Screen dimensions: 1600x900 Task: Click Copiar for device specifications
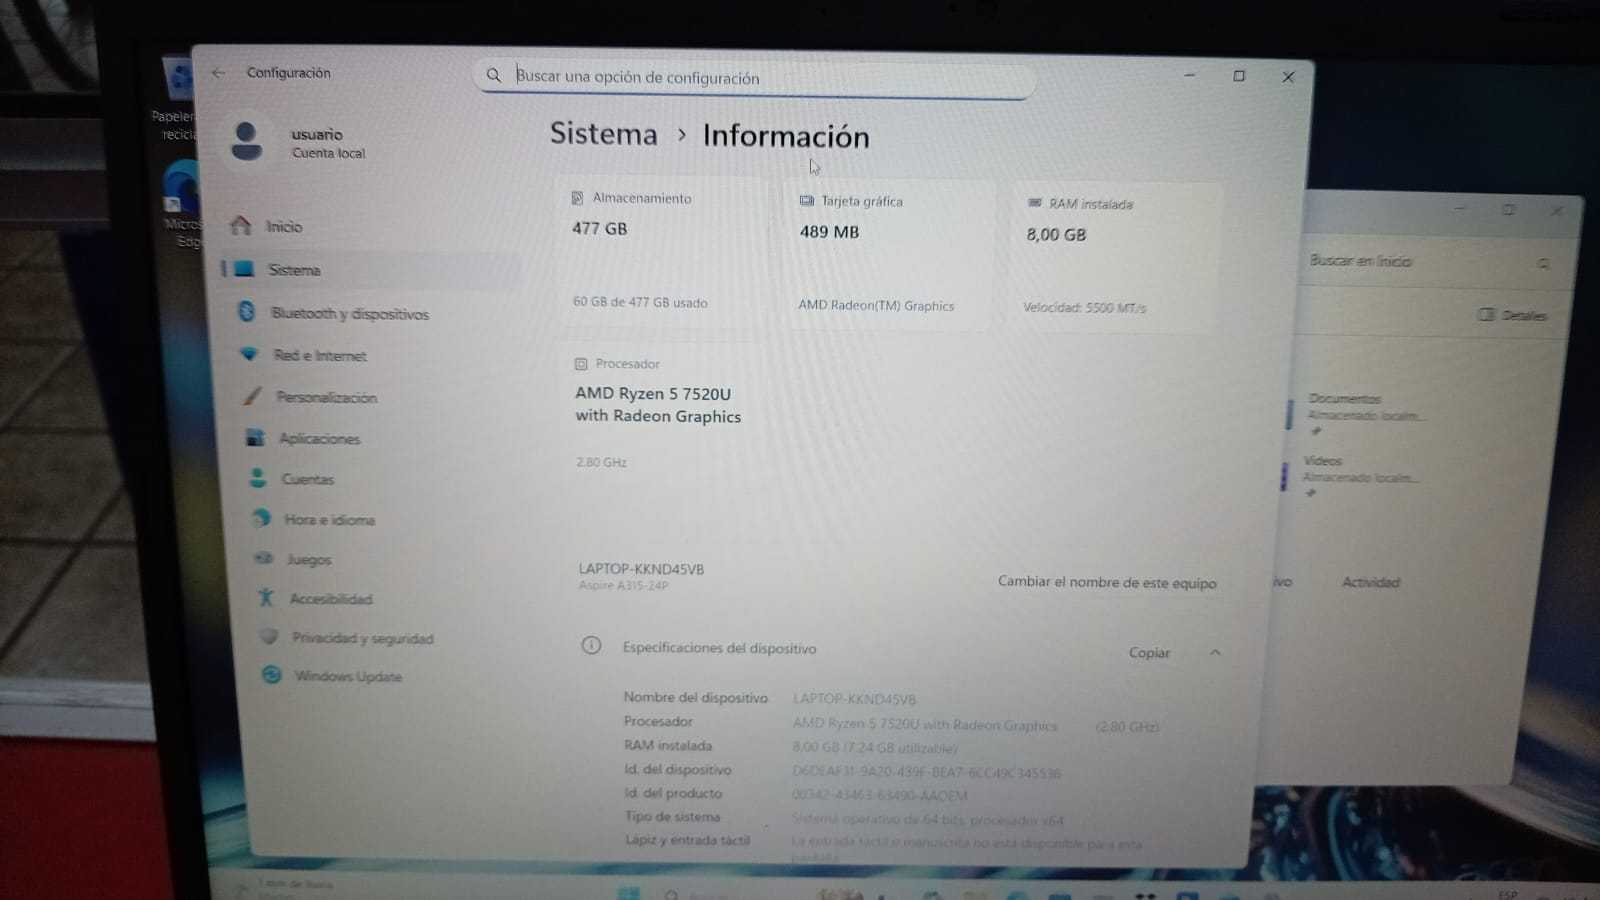tap(1149, 652)
